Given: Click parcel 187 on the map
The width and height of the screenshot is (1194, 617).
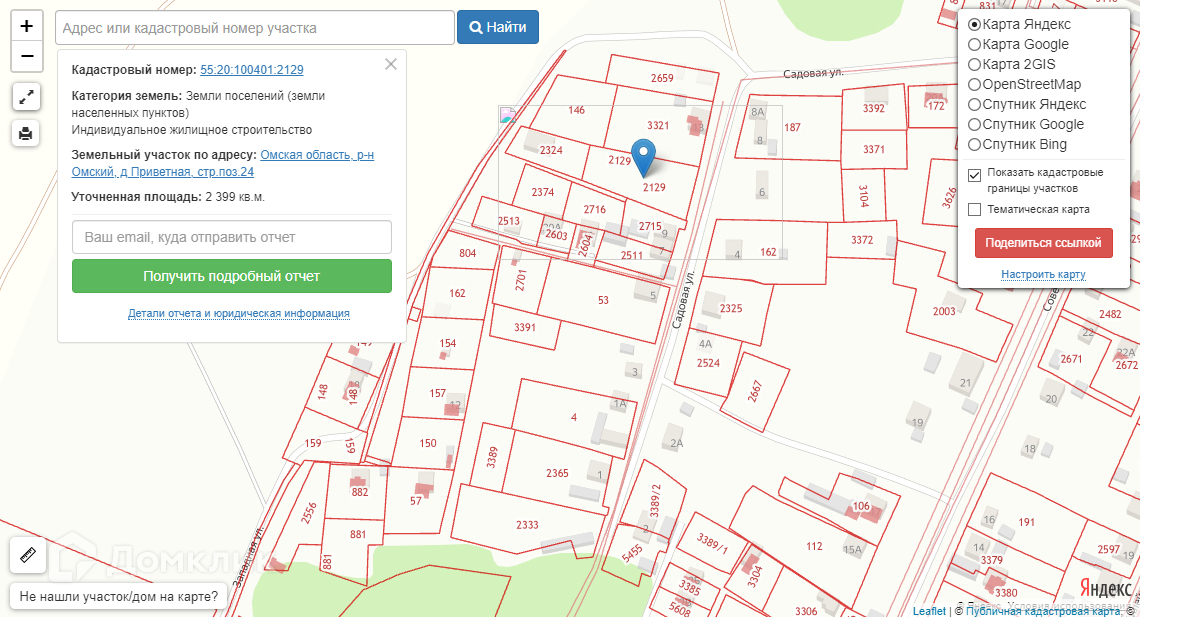Looking at the screenshot, I should [793, 127].
